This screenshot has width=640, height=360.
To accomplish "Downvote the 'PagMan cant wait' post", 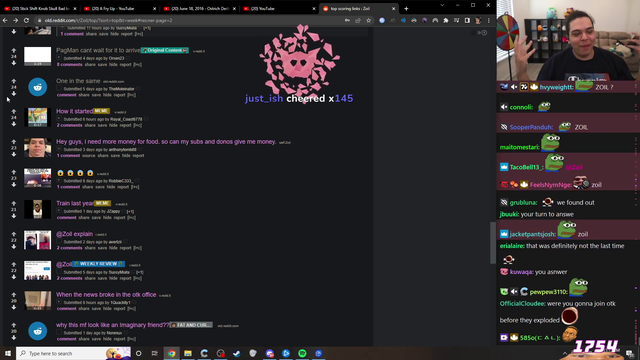I will tap(14, 63).
